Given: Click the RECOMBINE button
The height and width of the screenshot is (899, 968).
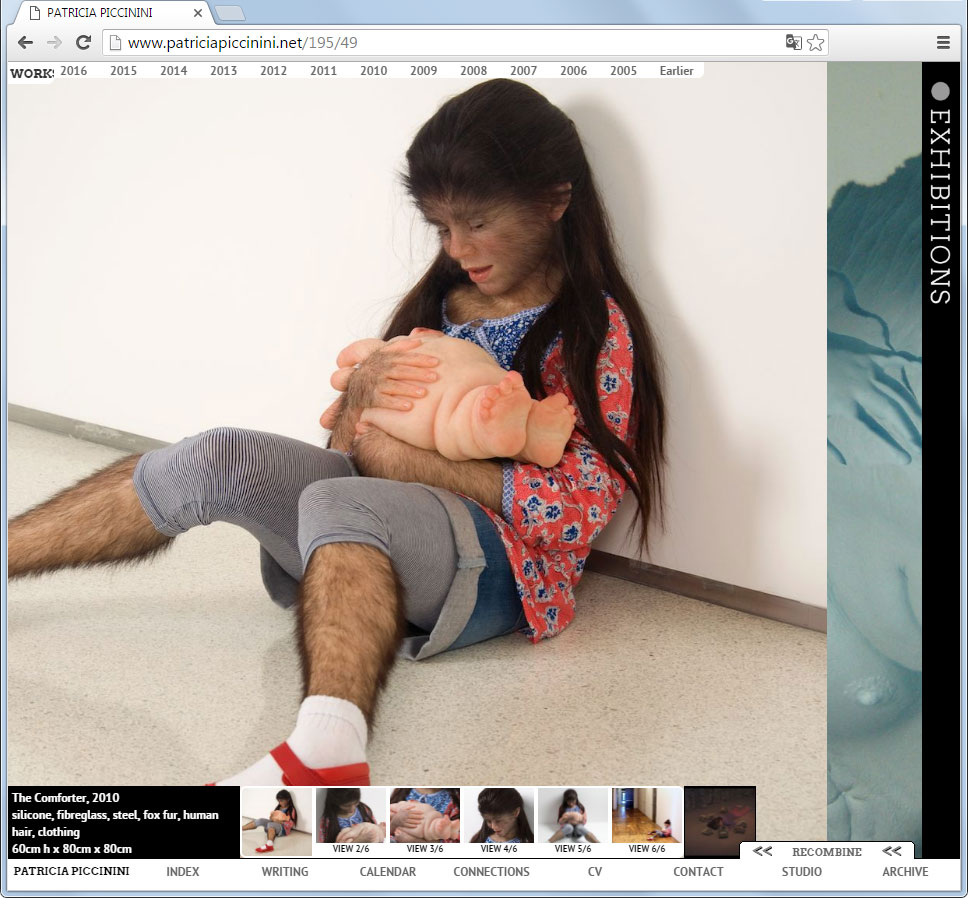Looking at the screenshot, I should point(827,852).
